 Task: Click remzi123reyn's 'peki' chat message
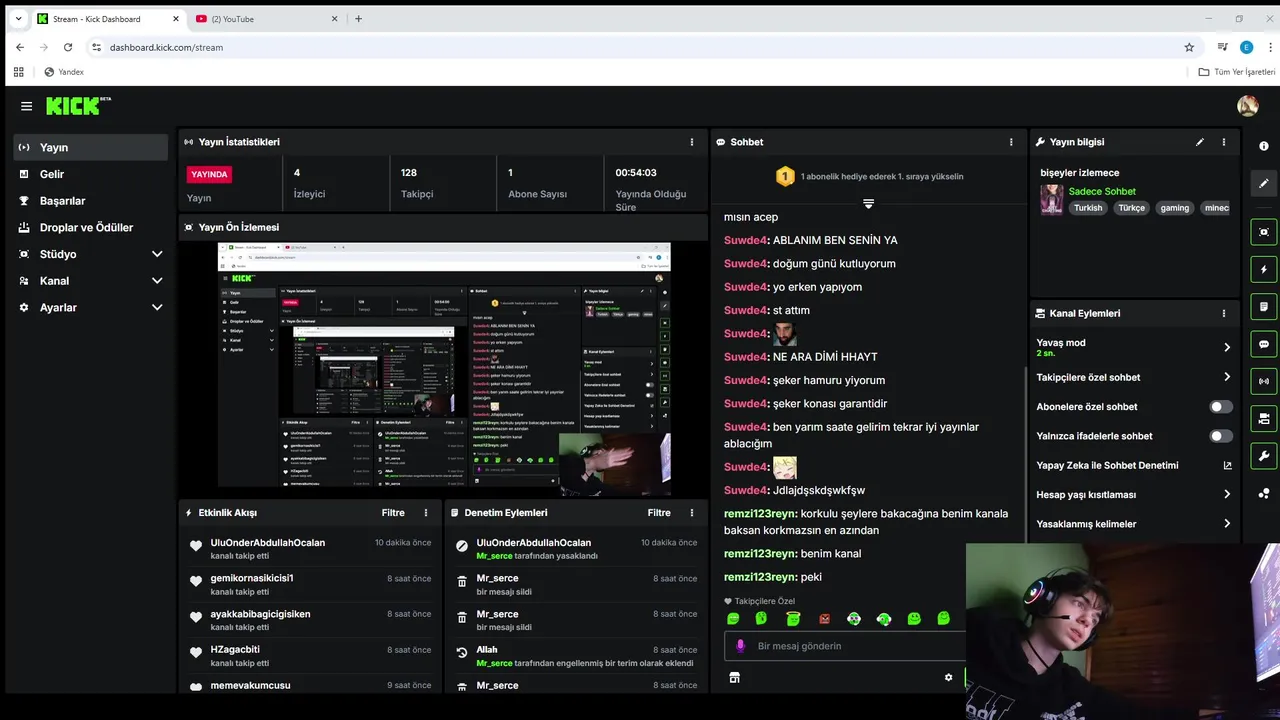click(x=773, y=577)
